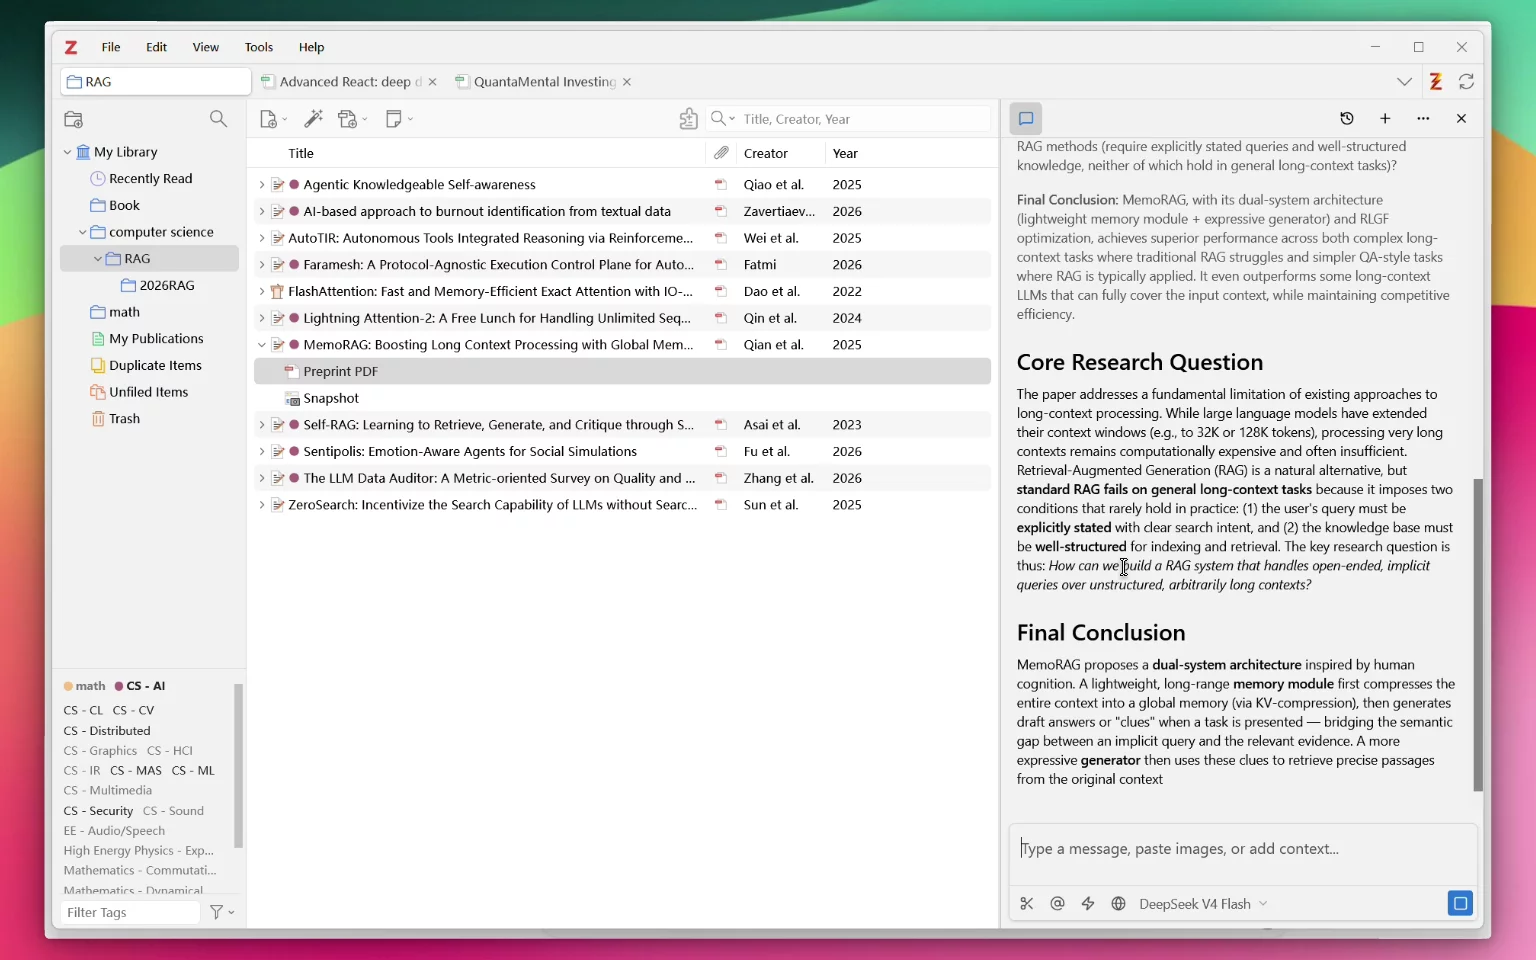
Task: Filter by the CS - MAS tag
Action: [135, 771]
